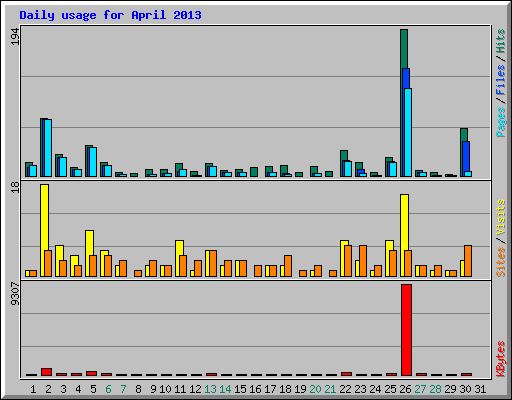Click day label 1 on the axis
The width and height of the screenshot is (512, 400).
coord(33,389)
